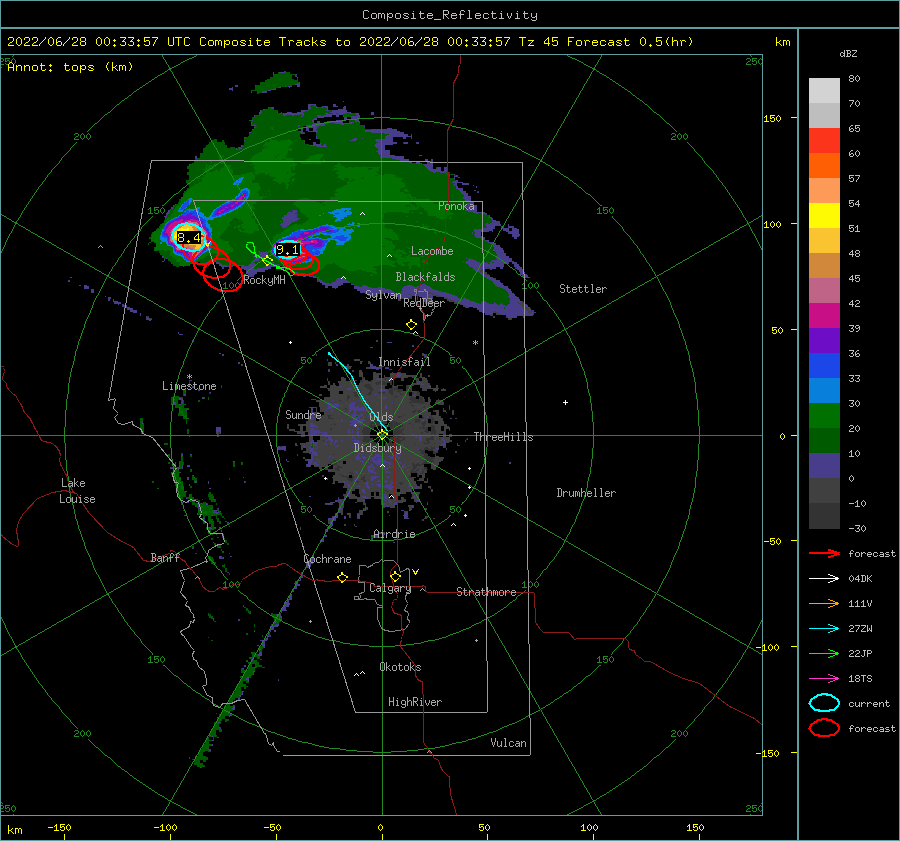This screenshot has height=841, width=900.
Task: Select the yellow diamond marker above Calgary
Action: point(395,576)
